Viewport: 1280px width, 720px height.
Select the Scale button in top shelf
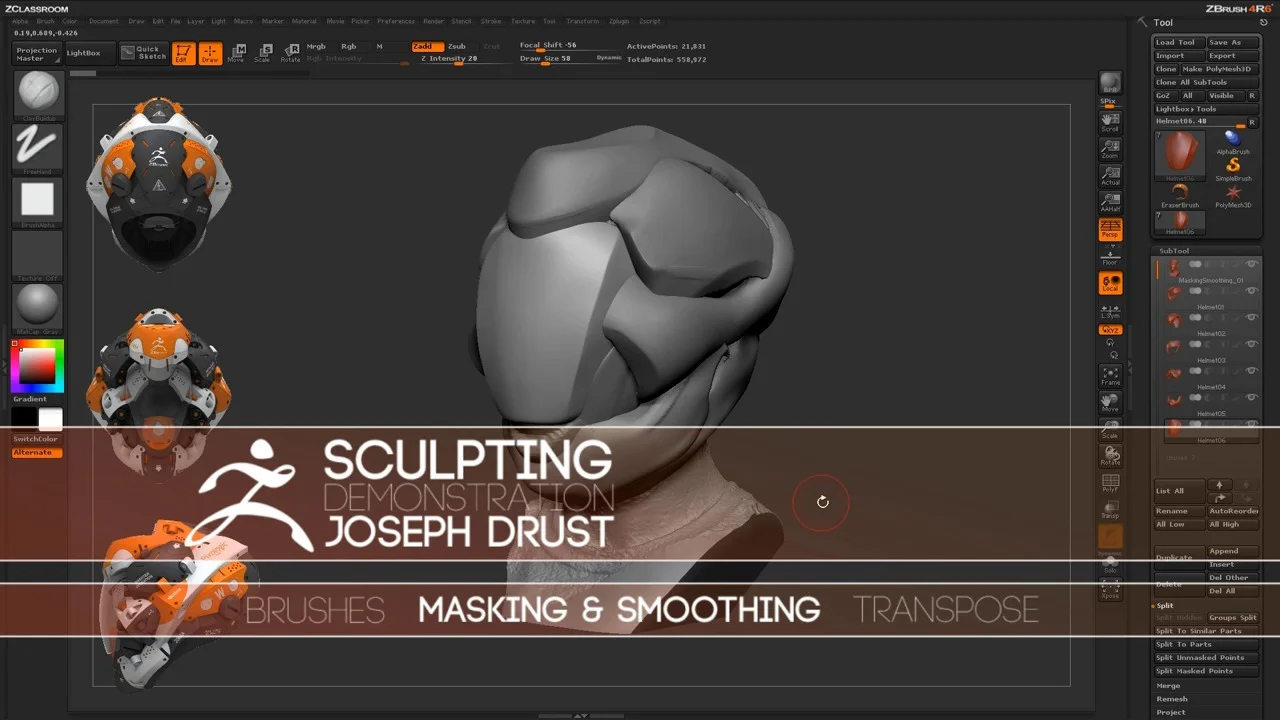(262, 53)
